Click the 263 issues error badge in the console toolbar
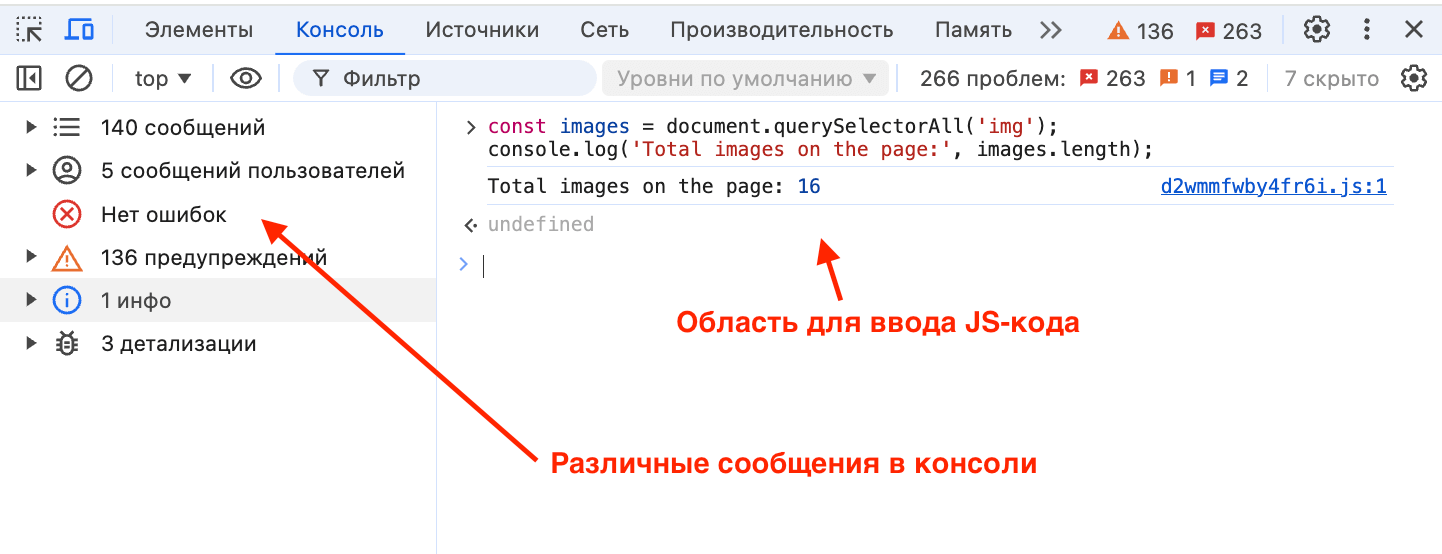 pos(1112,78)
